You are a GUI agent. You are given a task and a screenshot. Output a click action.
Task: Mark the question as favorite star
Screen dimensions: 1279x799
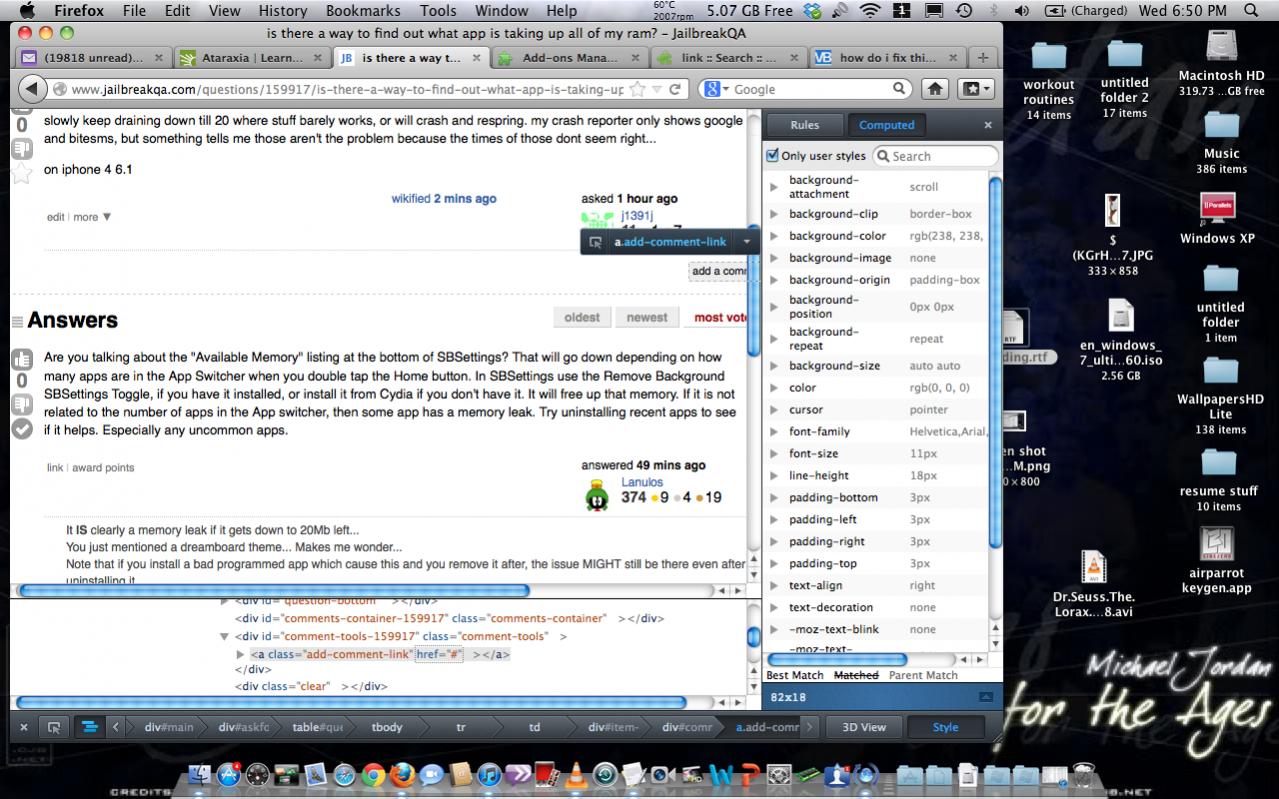(x=21, y=174)
